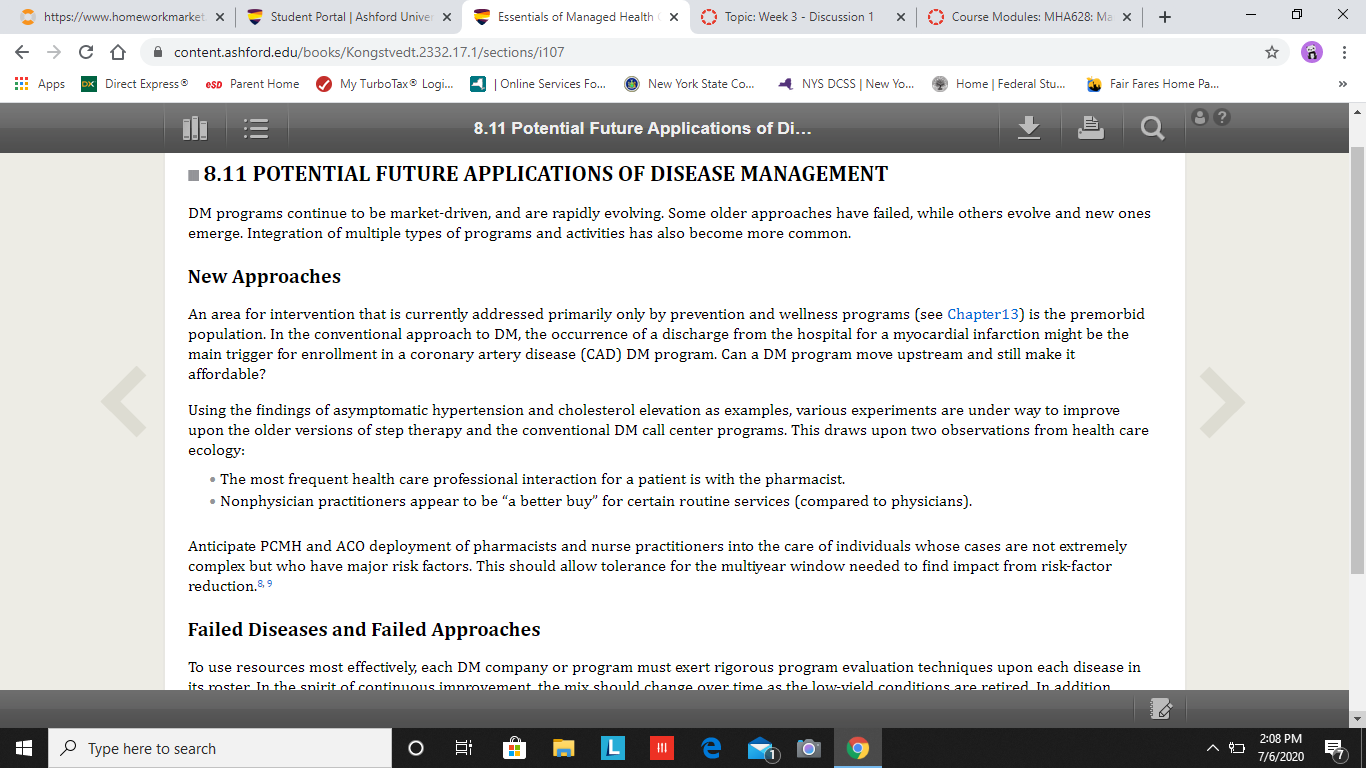Switch to Topic: Week 3 Discussion tab

(x=803, y=17)
